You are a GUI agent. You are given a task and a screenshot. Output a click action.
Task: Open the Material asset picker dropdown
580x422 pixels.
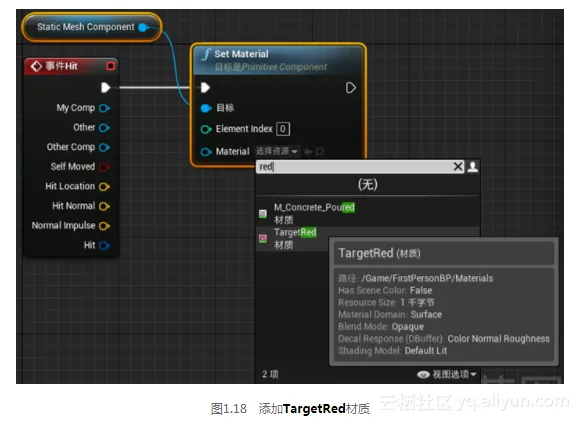click(x=277, y=151)
